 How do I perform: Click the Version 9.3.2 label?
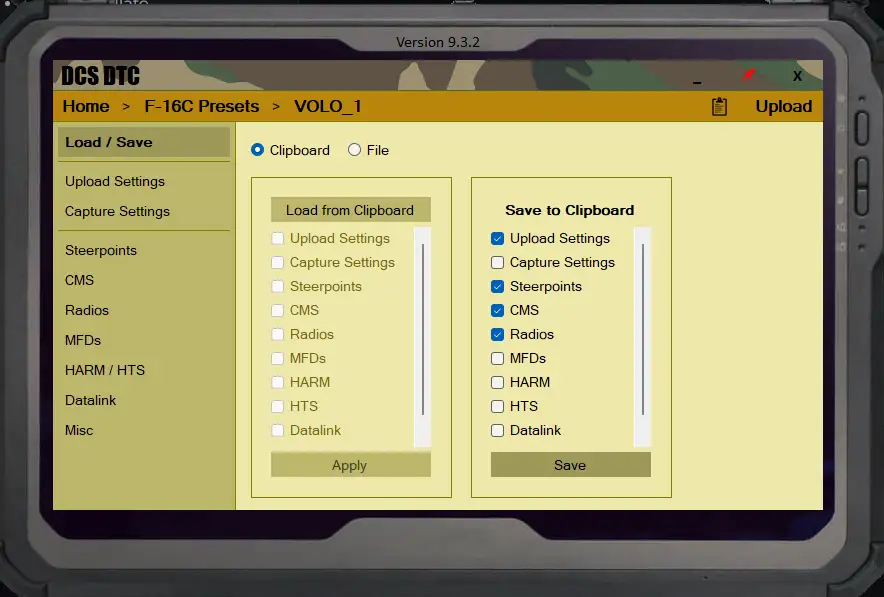click(x=437, y=42)
